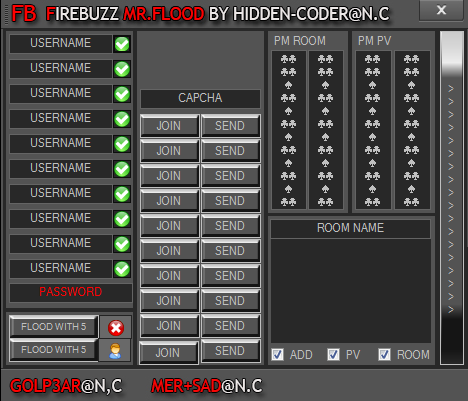
Task: Click green checkmark beside third USERNAME field
Action: 122,94
